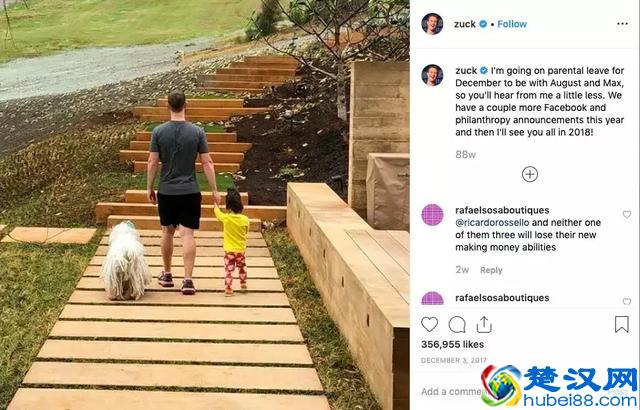This screenshot has width=640, height=410.
Task: Share post using upload arrow icon
Action: pyautogui.click(x=484, y=324)
